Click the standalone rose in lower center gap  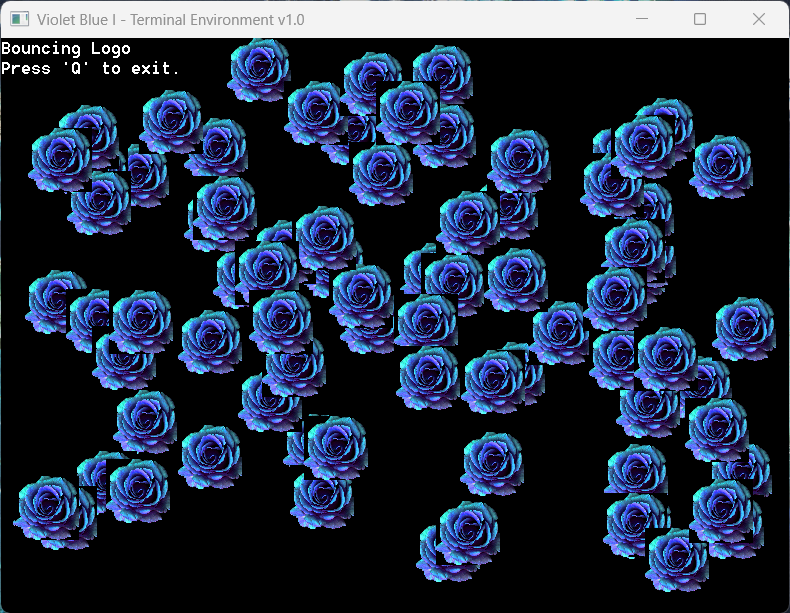[x=492, y=464]
